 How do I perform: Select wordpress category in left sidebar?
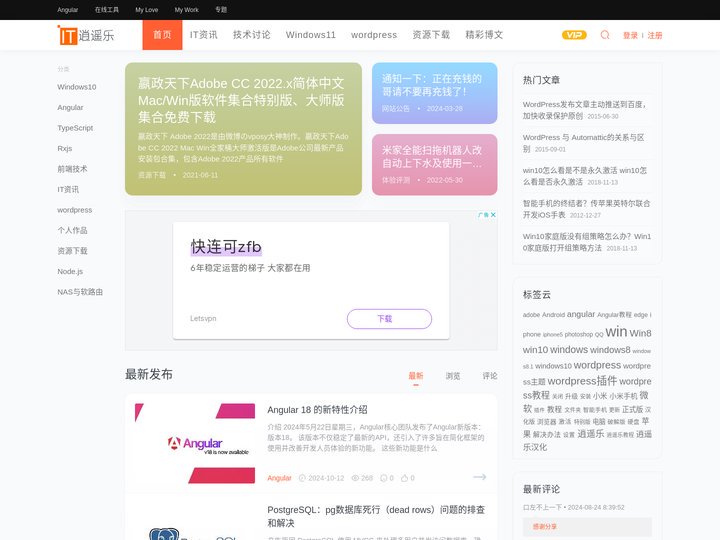74,210
